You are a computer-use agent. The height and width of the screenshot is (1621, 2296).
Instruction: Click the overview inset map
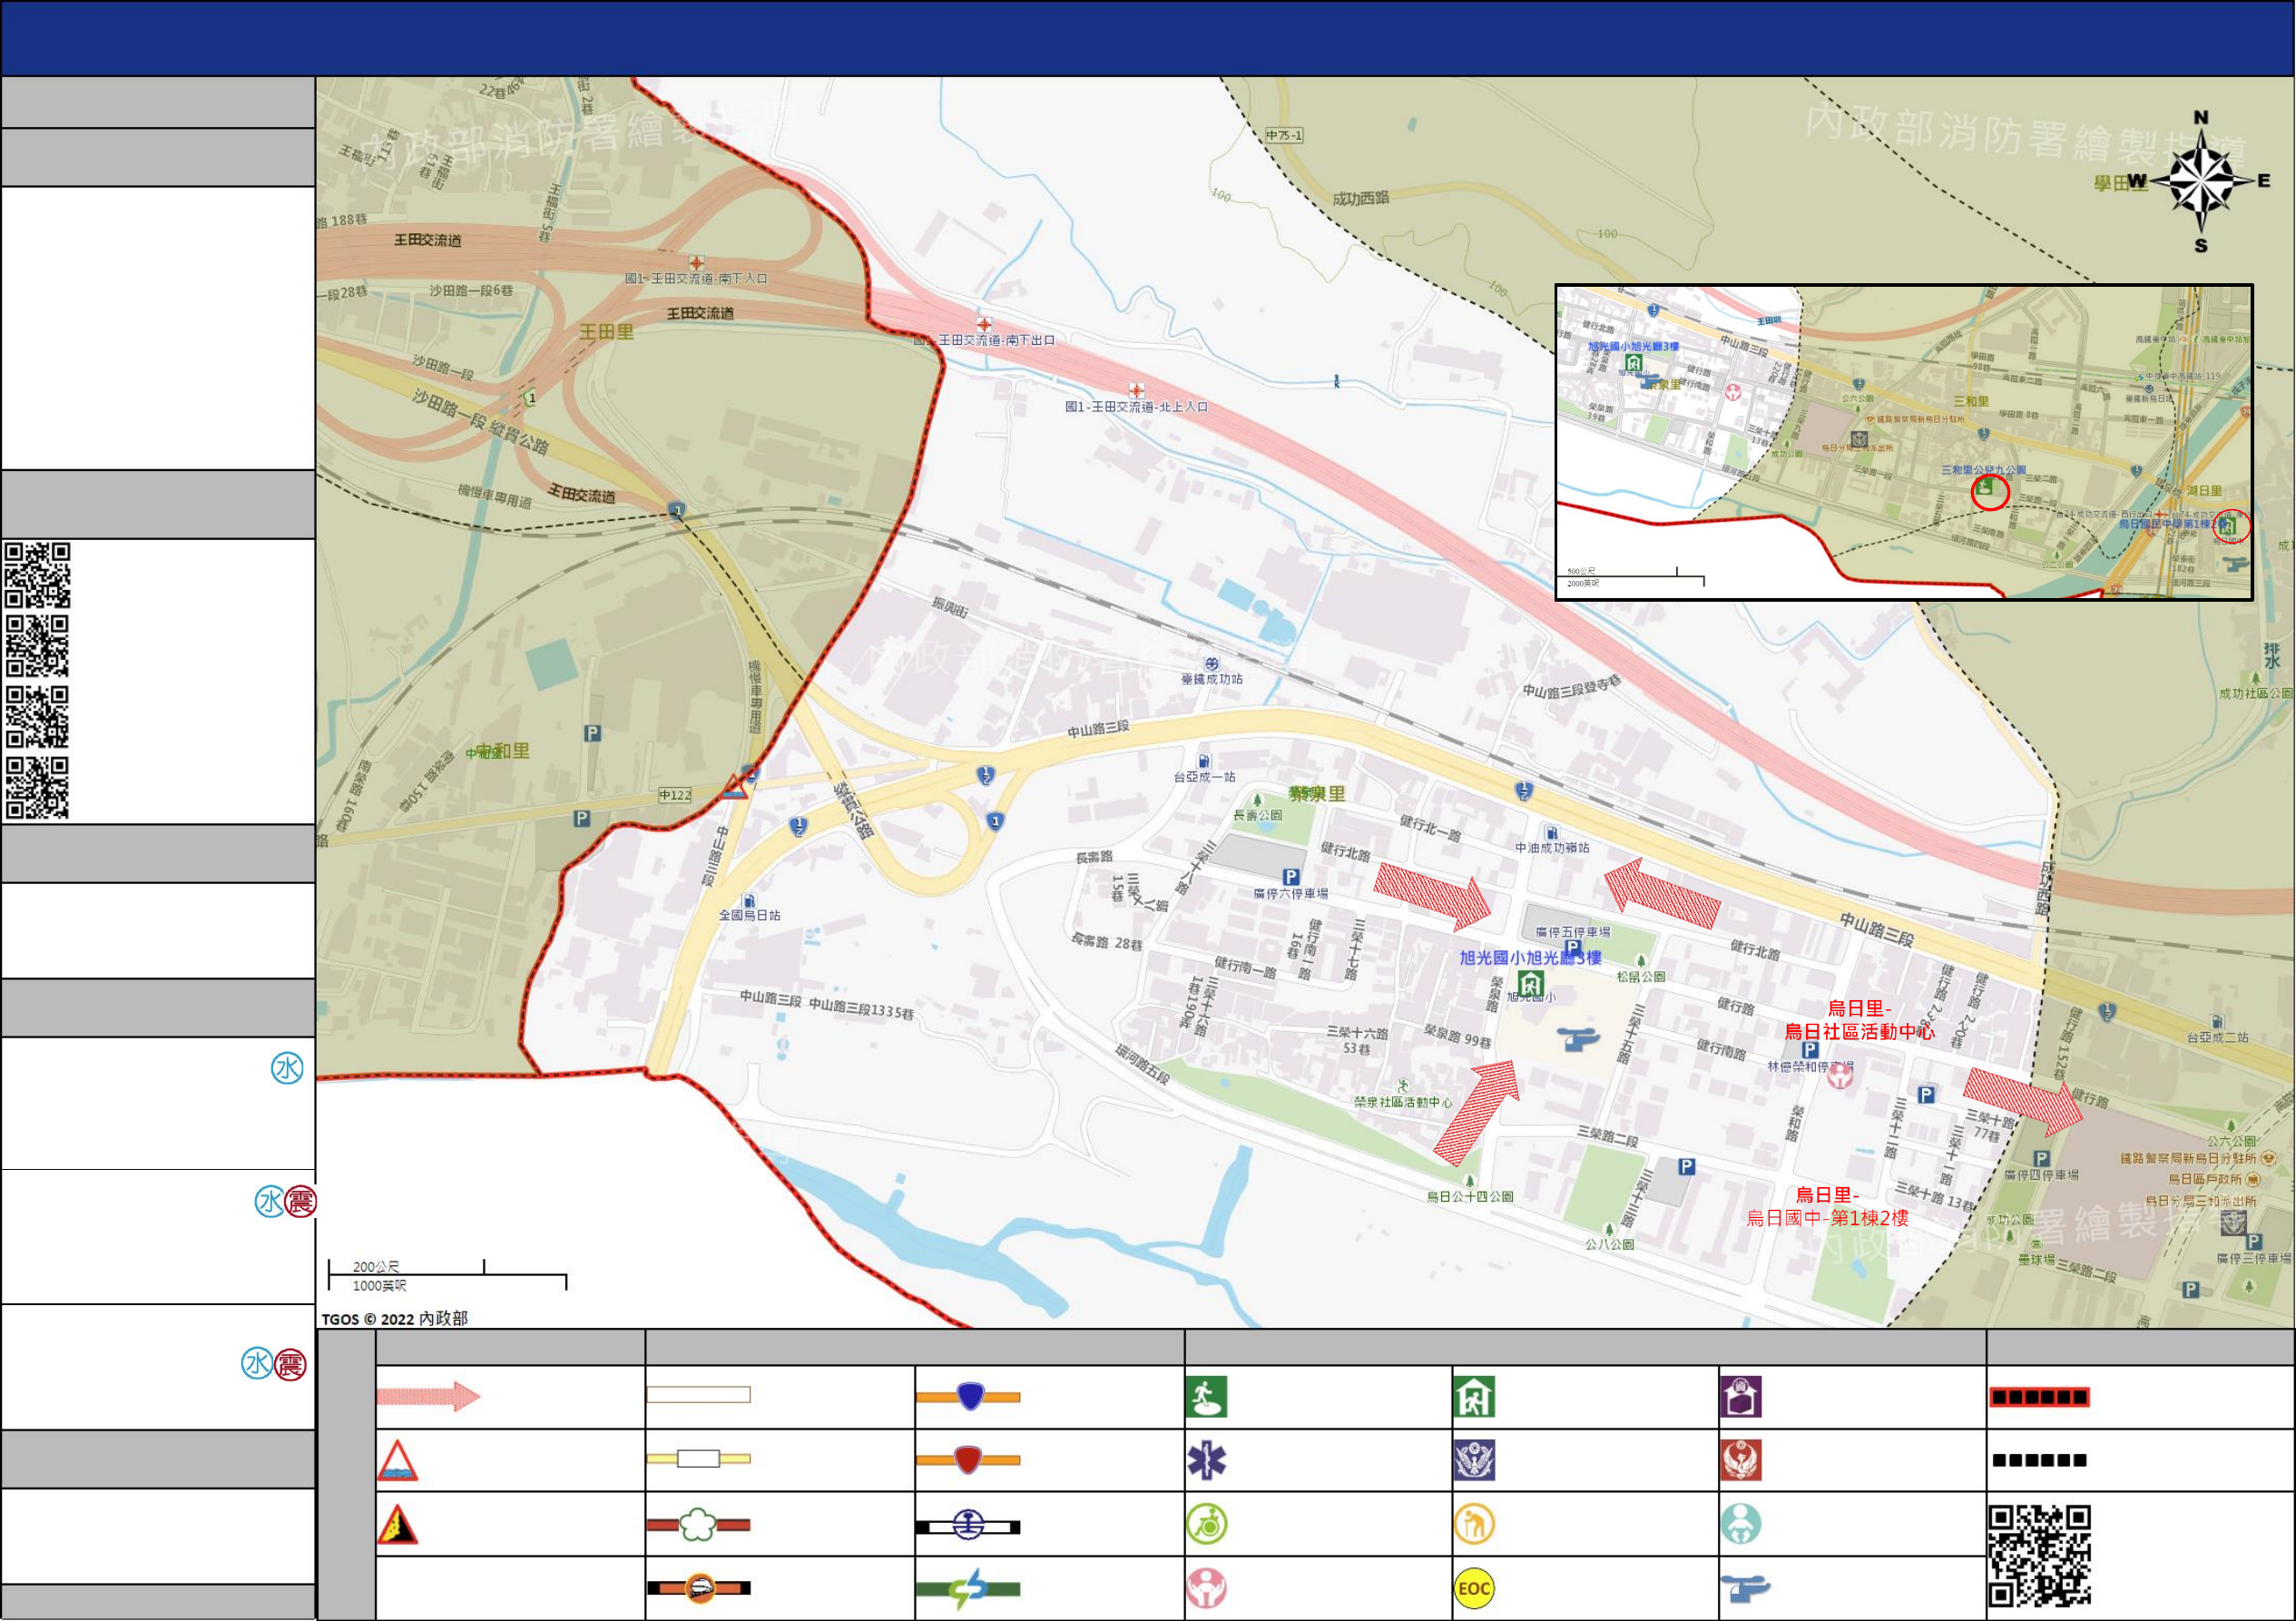point(1904,442)
